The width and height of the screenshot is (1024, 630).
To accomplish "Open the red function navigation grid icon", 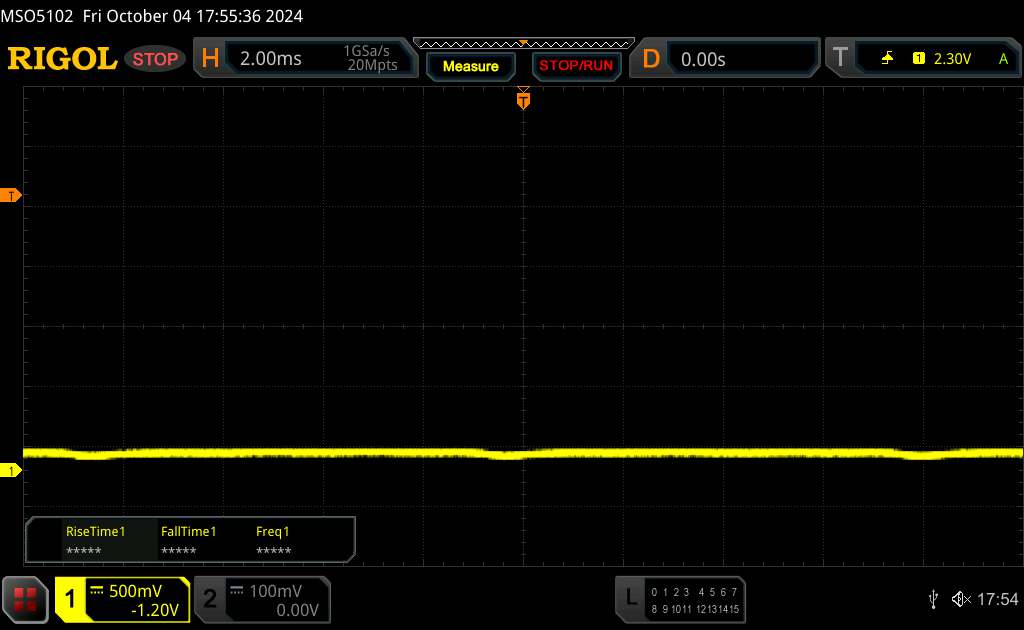I will (27, 599).
